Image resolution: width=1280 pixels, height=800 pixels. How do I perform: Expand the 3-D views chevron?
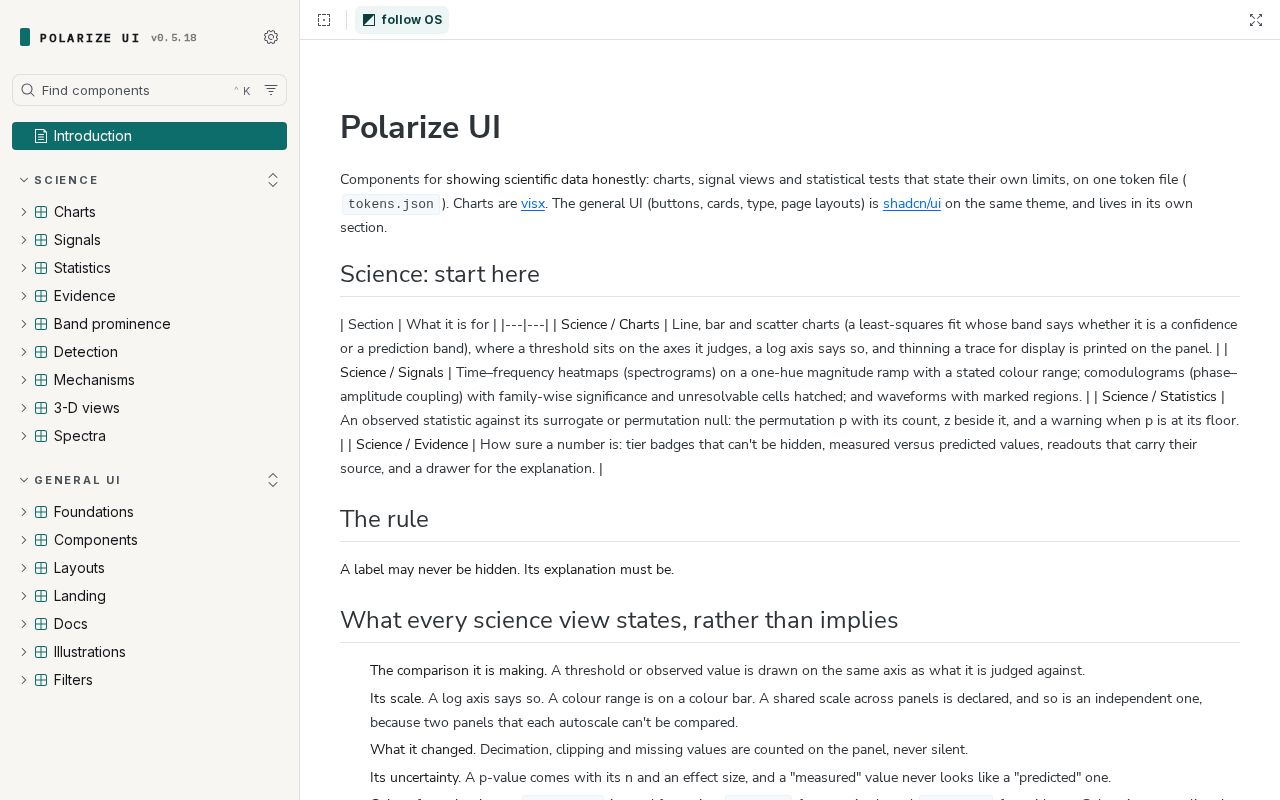(24, 408)
